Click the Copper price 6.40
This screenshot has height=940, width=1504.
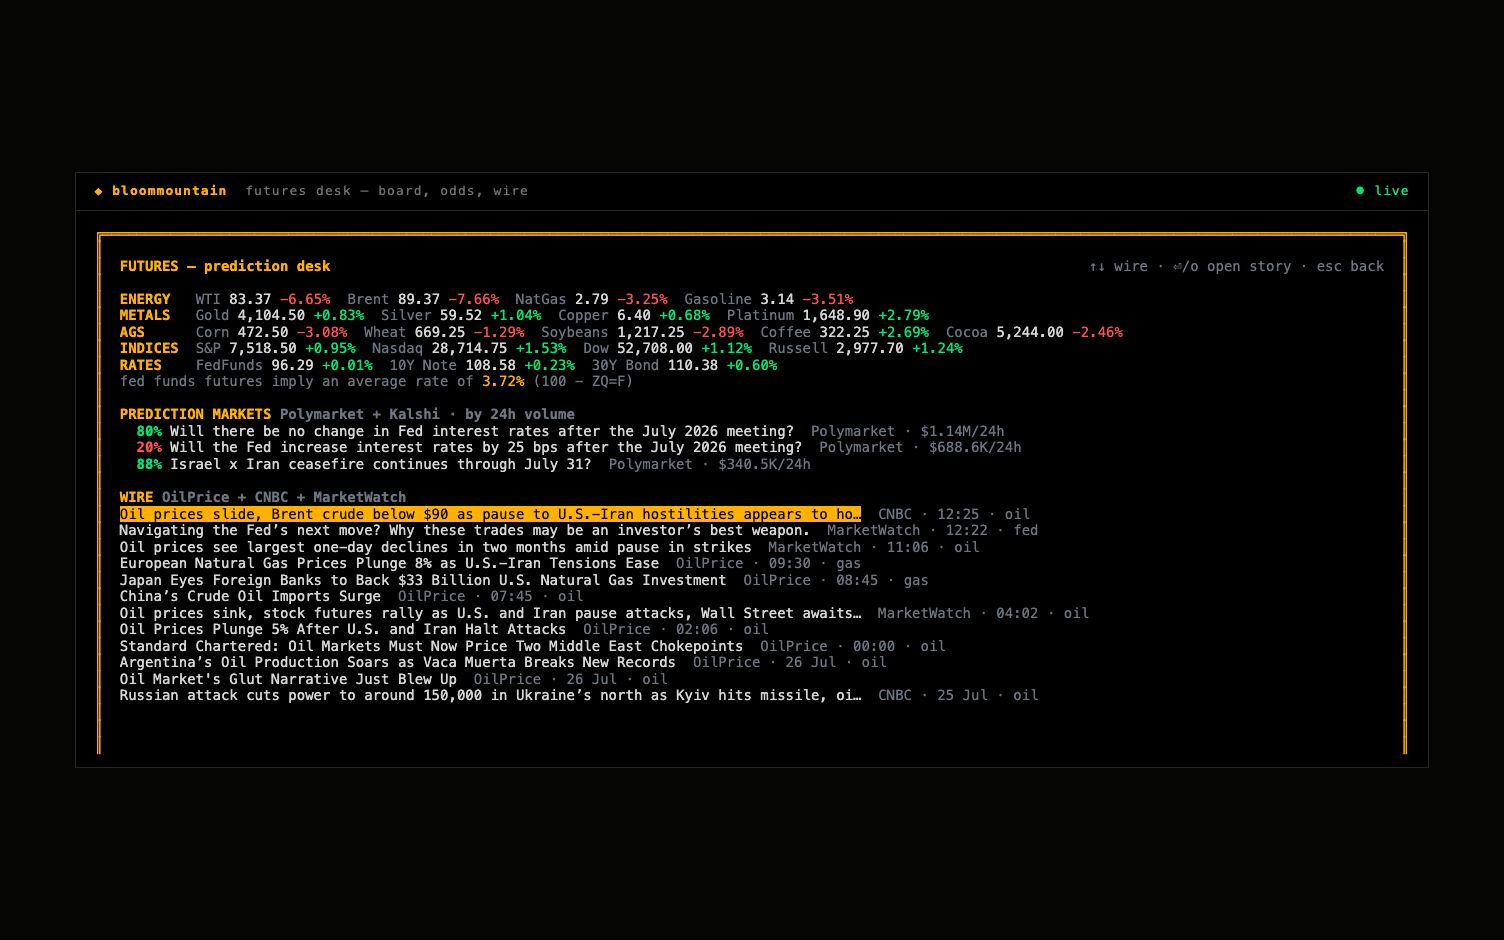[634, 315]
